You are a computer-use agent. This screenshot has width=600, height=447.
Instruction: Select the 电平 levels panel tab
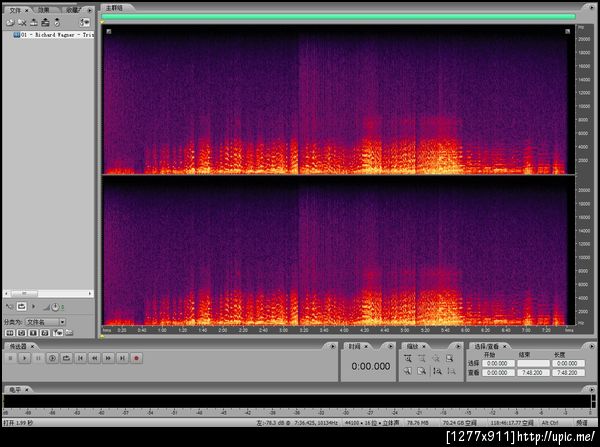[15, 390]
